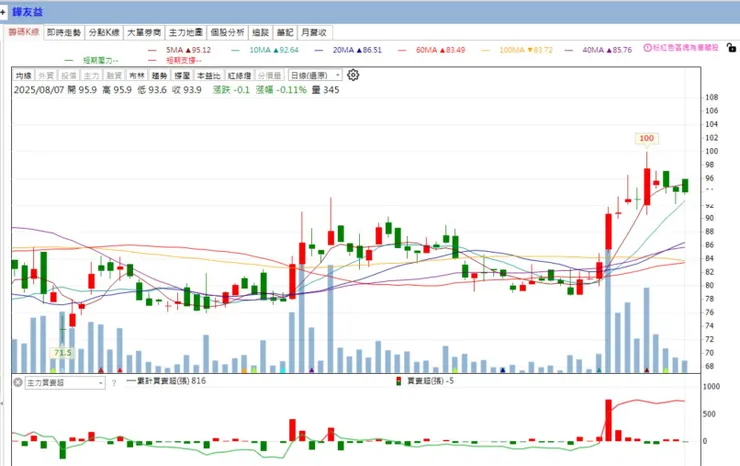Switch to the 月營收 tab

pos(314,33)
